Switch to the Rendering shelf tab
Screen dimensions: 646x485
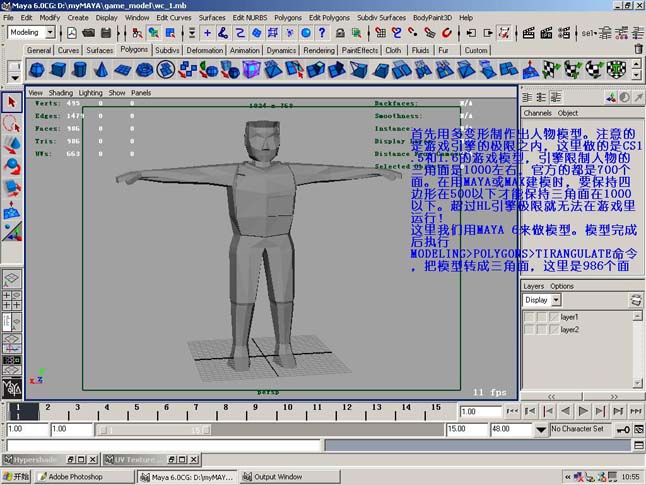click(x=319, y=50)
